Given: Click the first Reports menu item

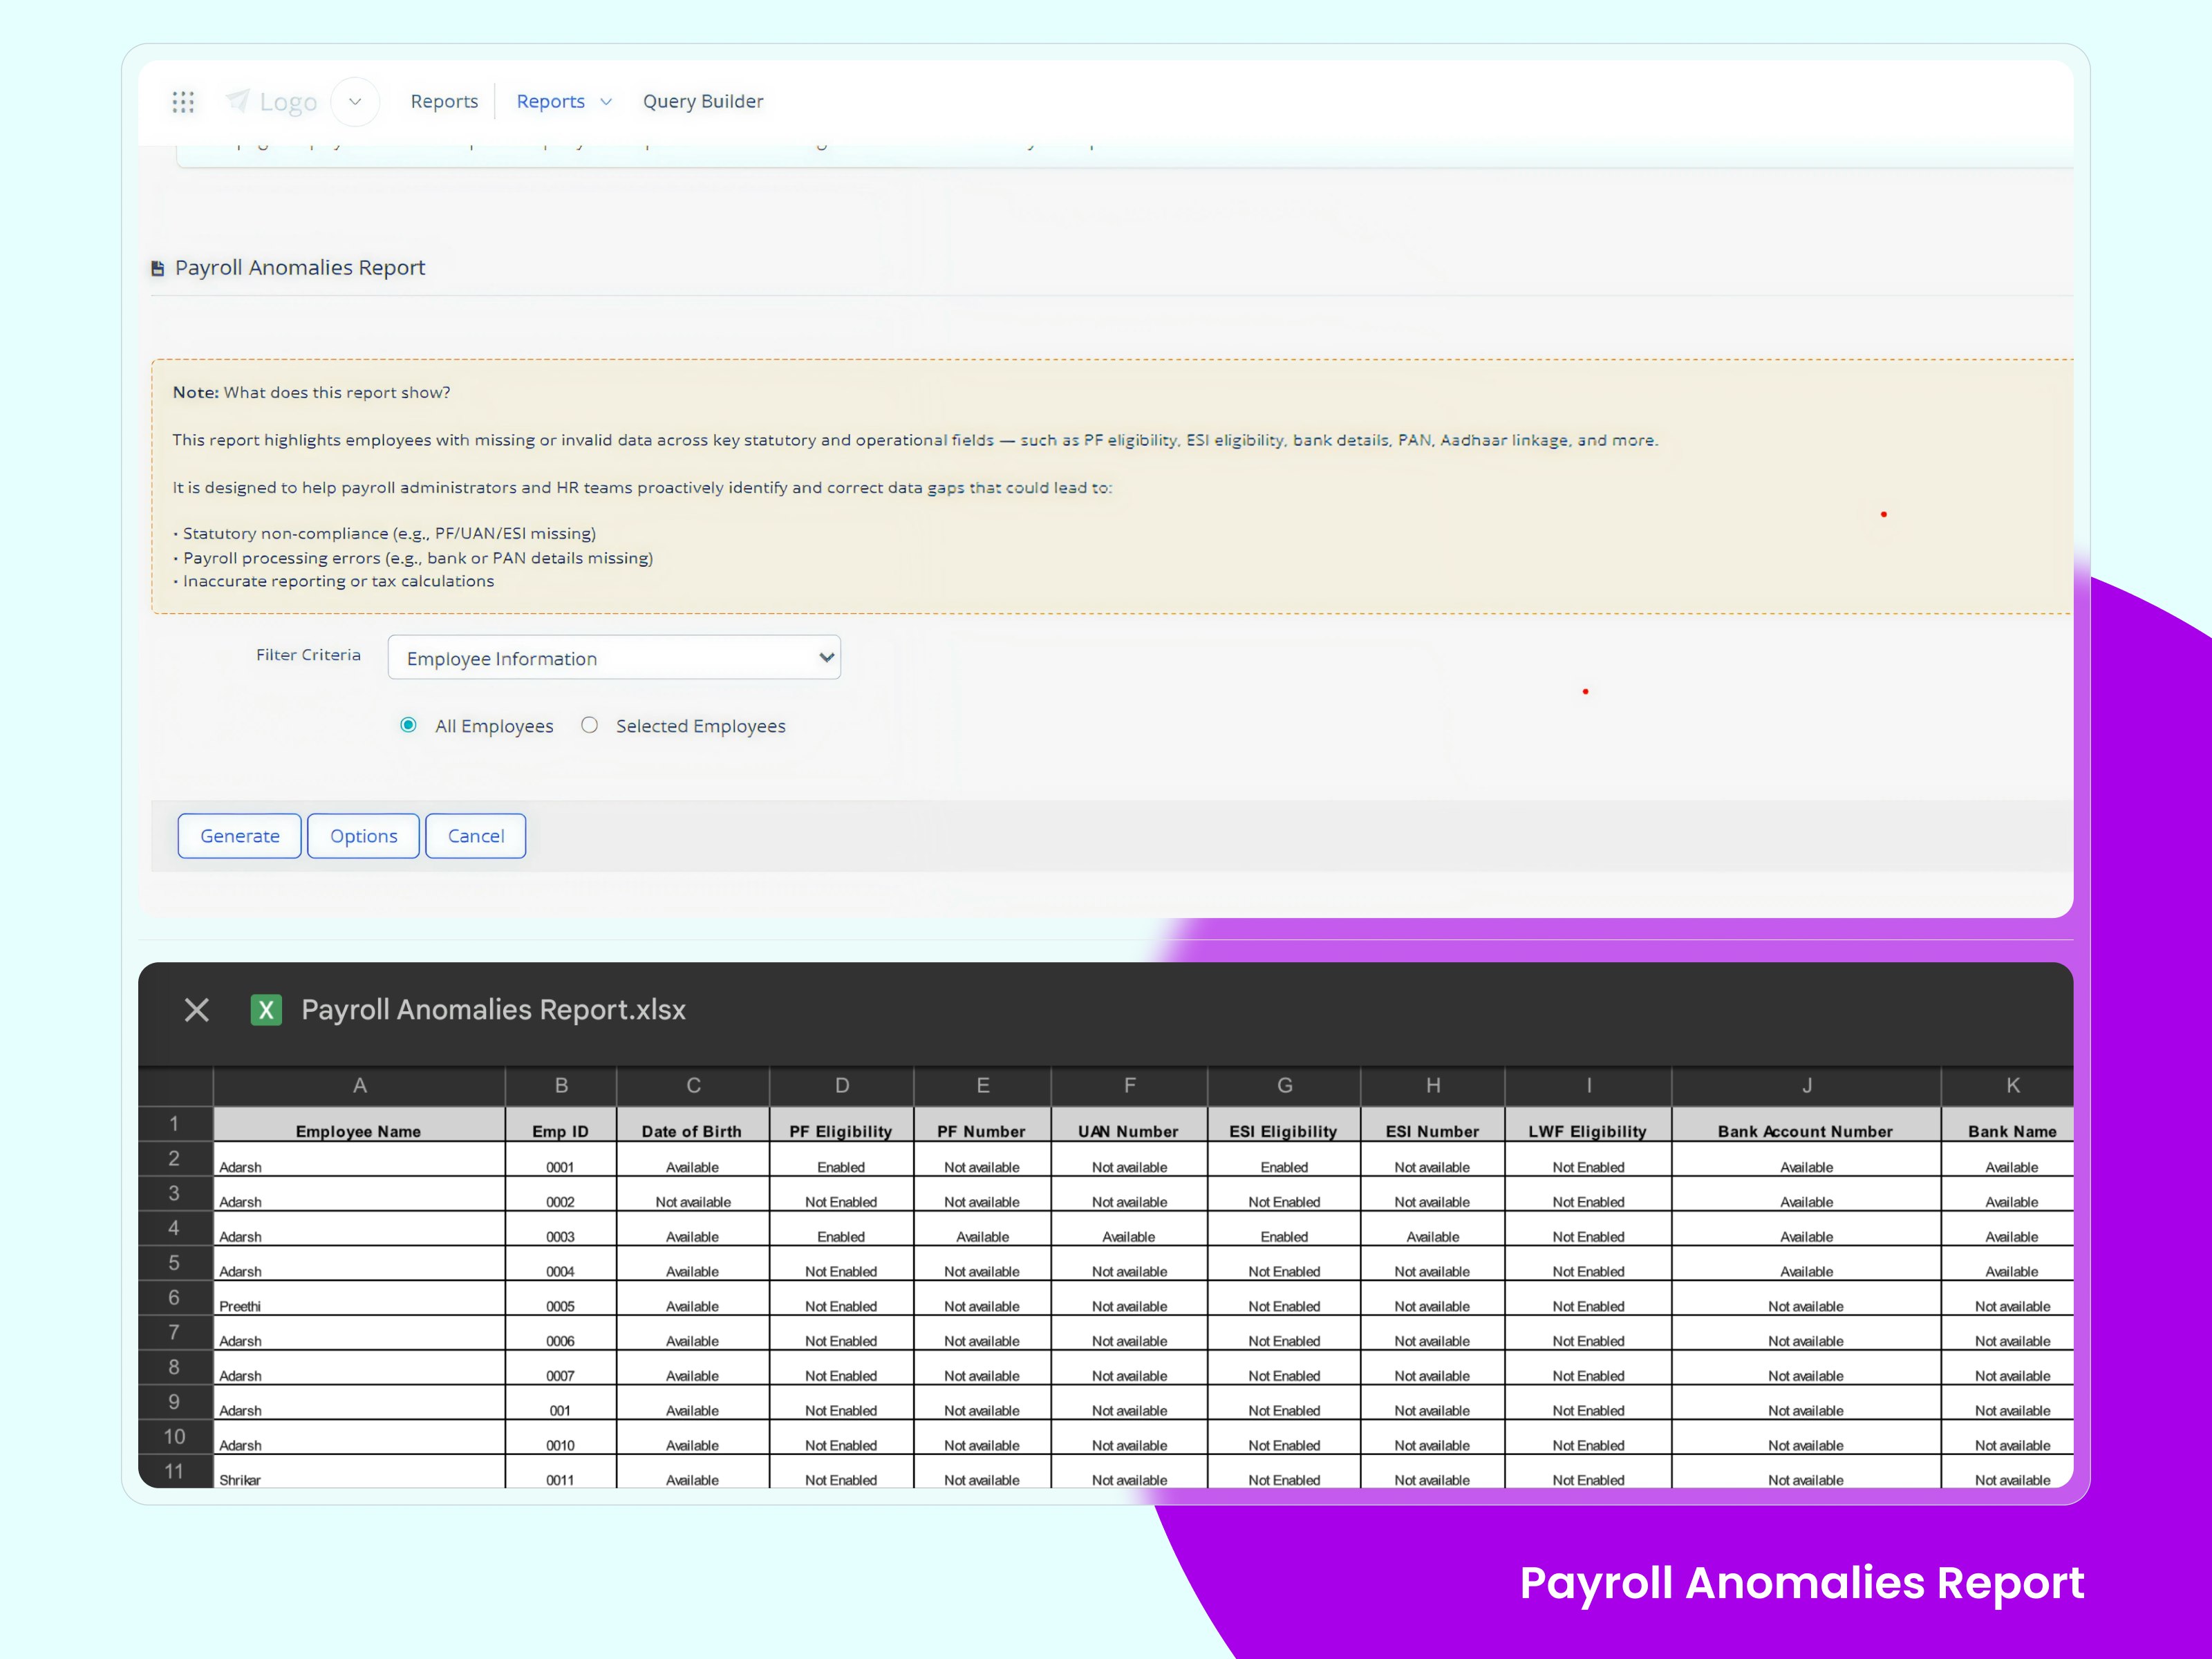Looking at the screenshot, I should (444, 101).
